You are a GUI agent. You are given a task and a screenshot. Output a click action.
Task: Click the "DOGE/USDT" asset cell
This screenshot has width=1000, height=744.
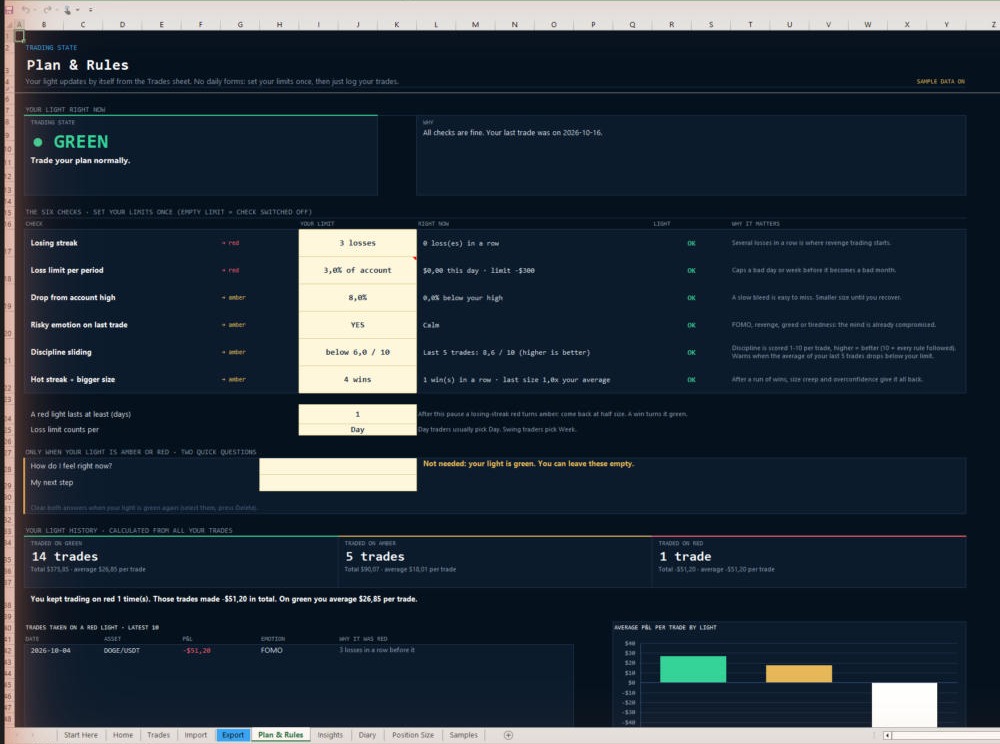click(x=122, y=650)
